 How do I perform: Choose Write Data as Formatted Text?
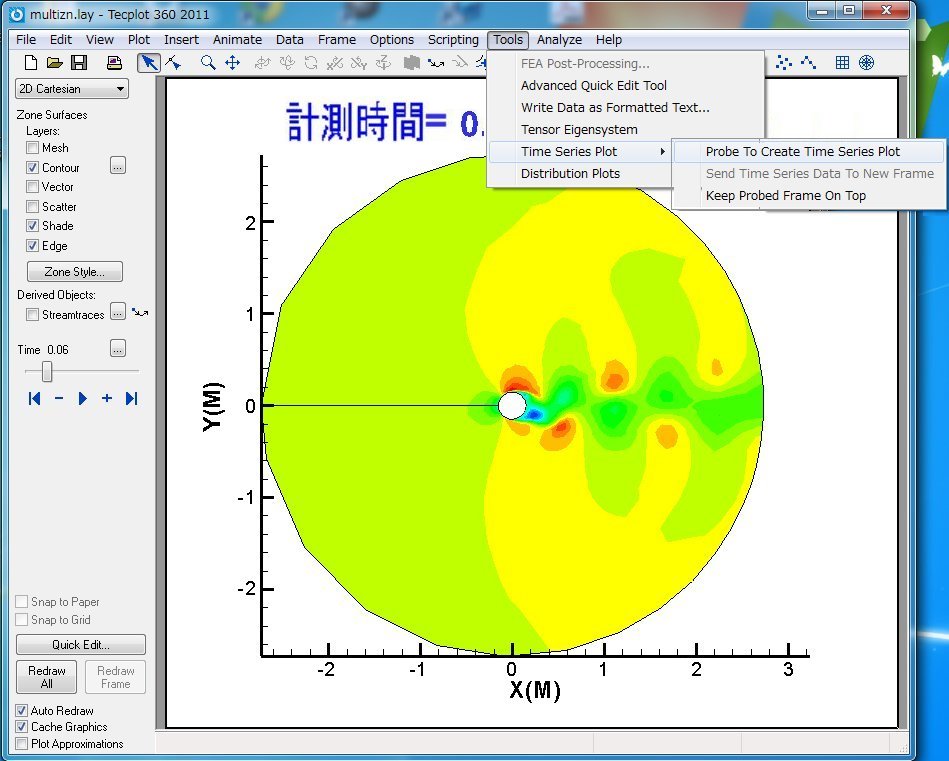[x=615, y=107]
